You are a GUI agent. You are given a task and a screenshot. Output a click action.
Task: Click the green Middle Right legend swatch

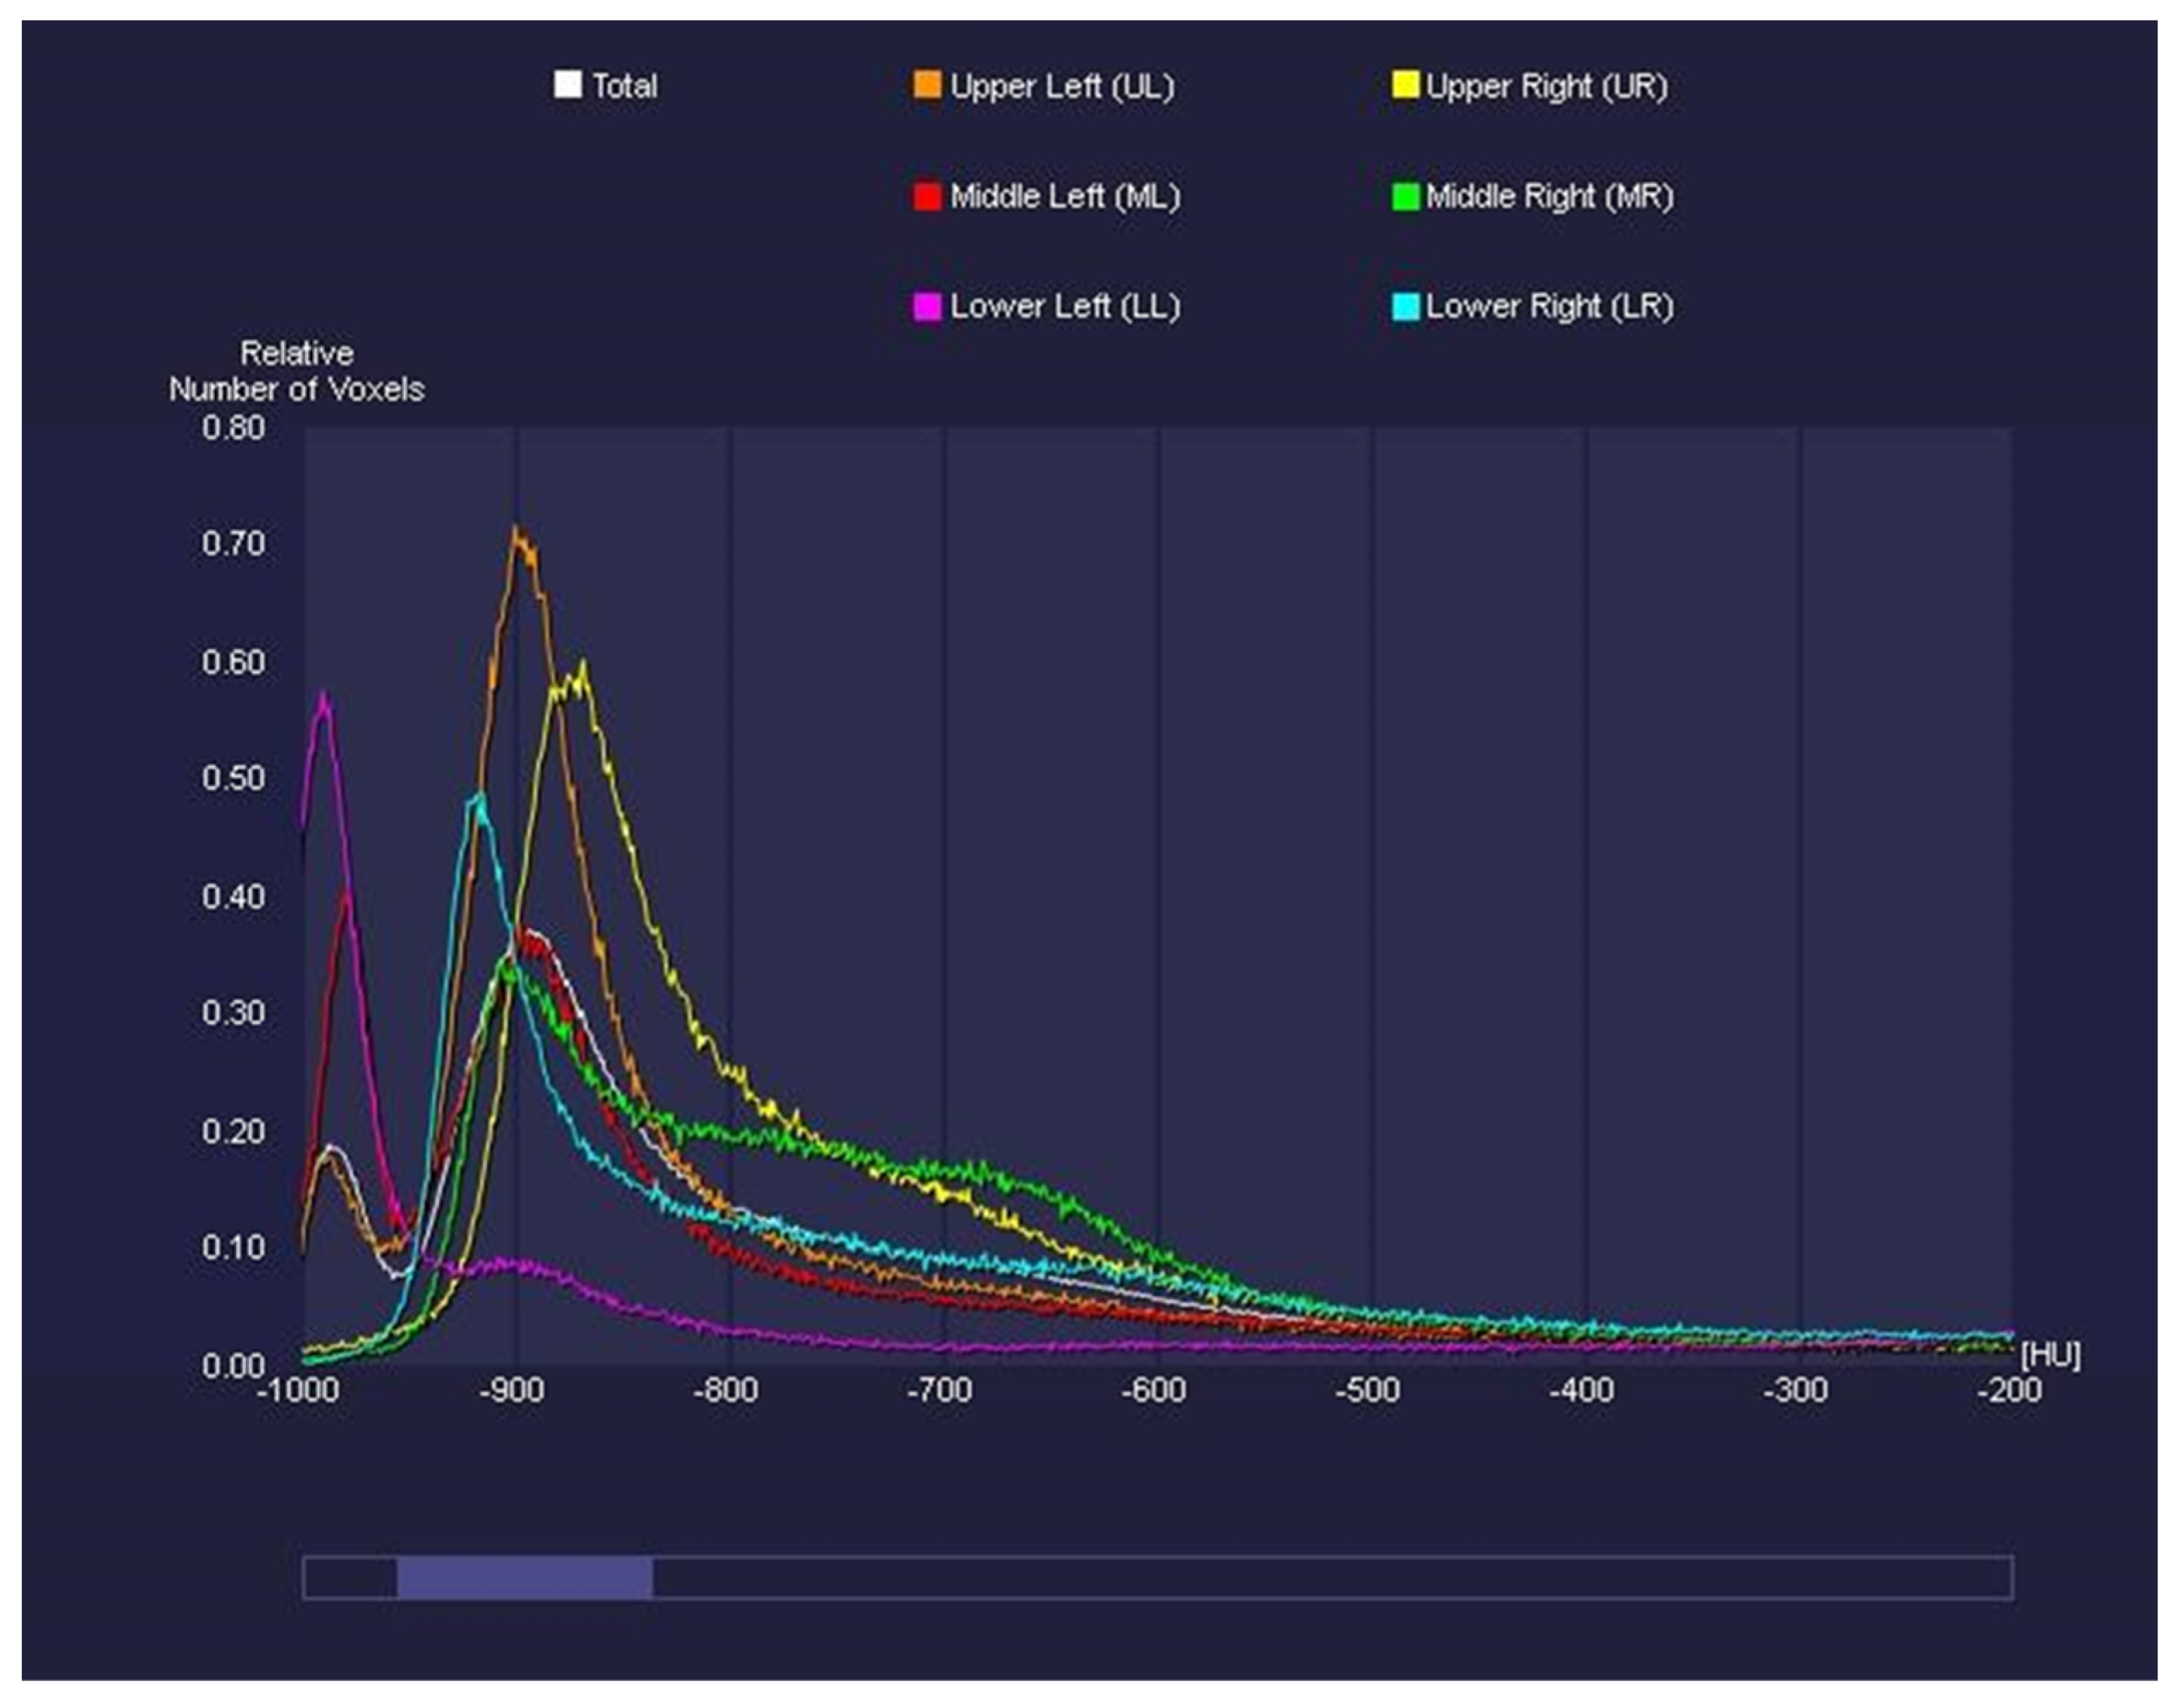click(1405, 196)
